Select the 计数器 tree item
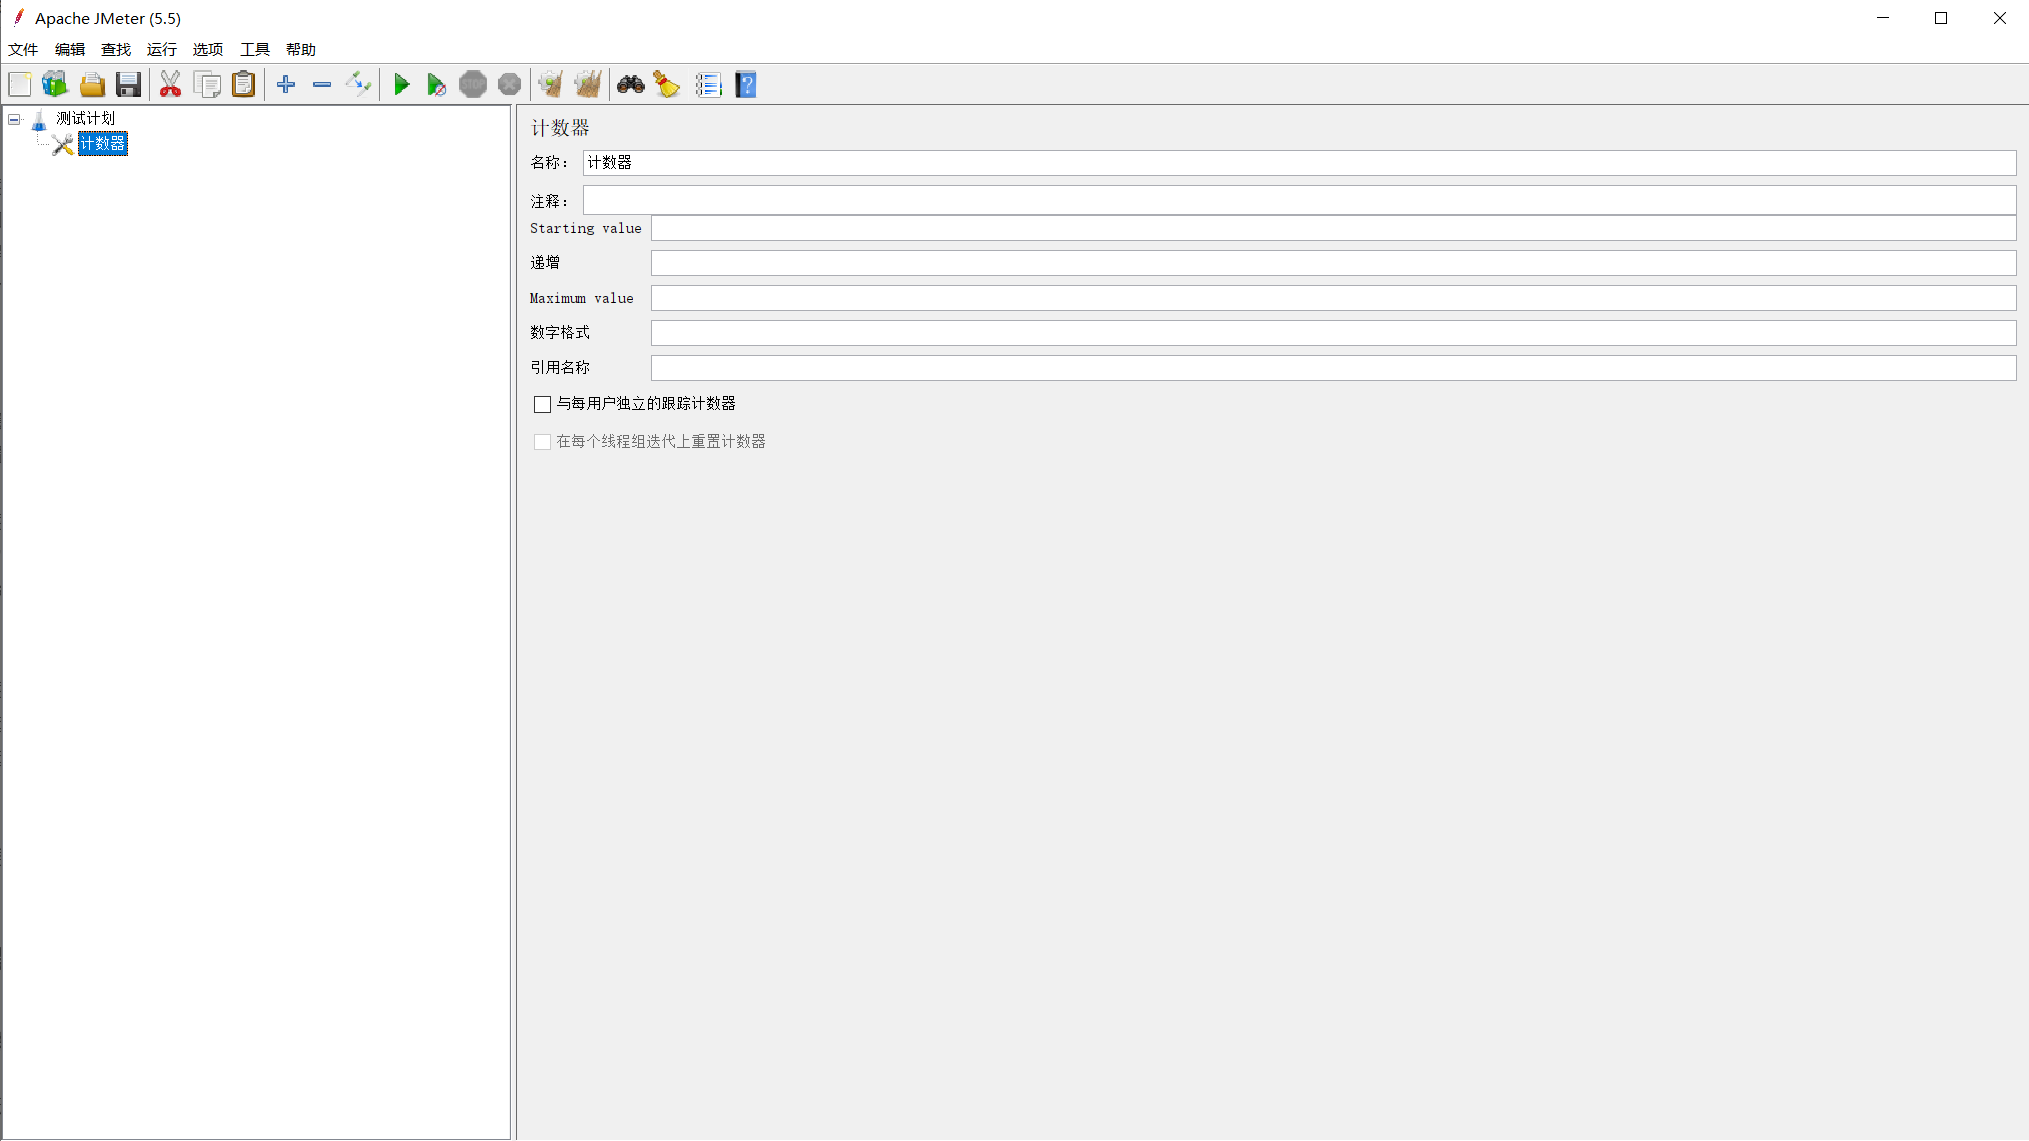The image size is (2029, 1141). click(x=102, y=144)
